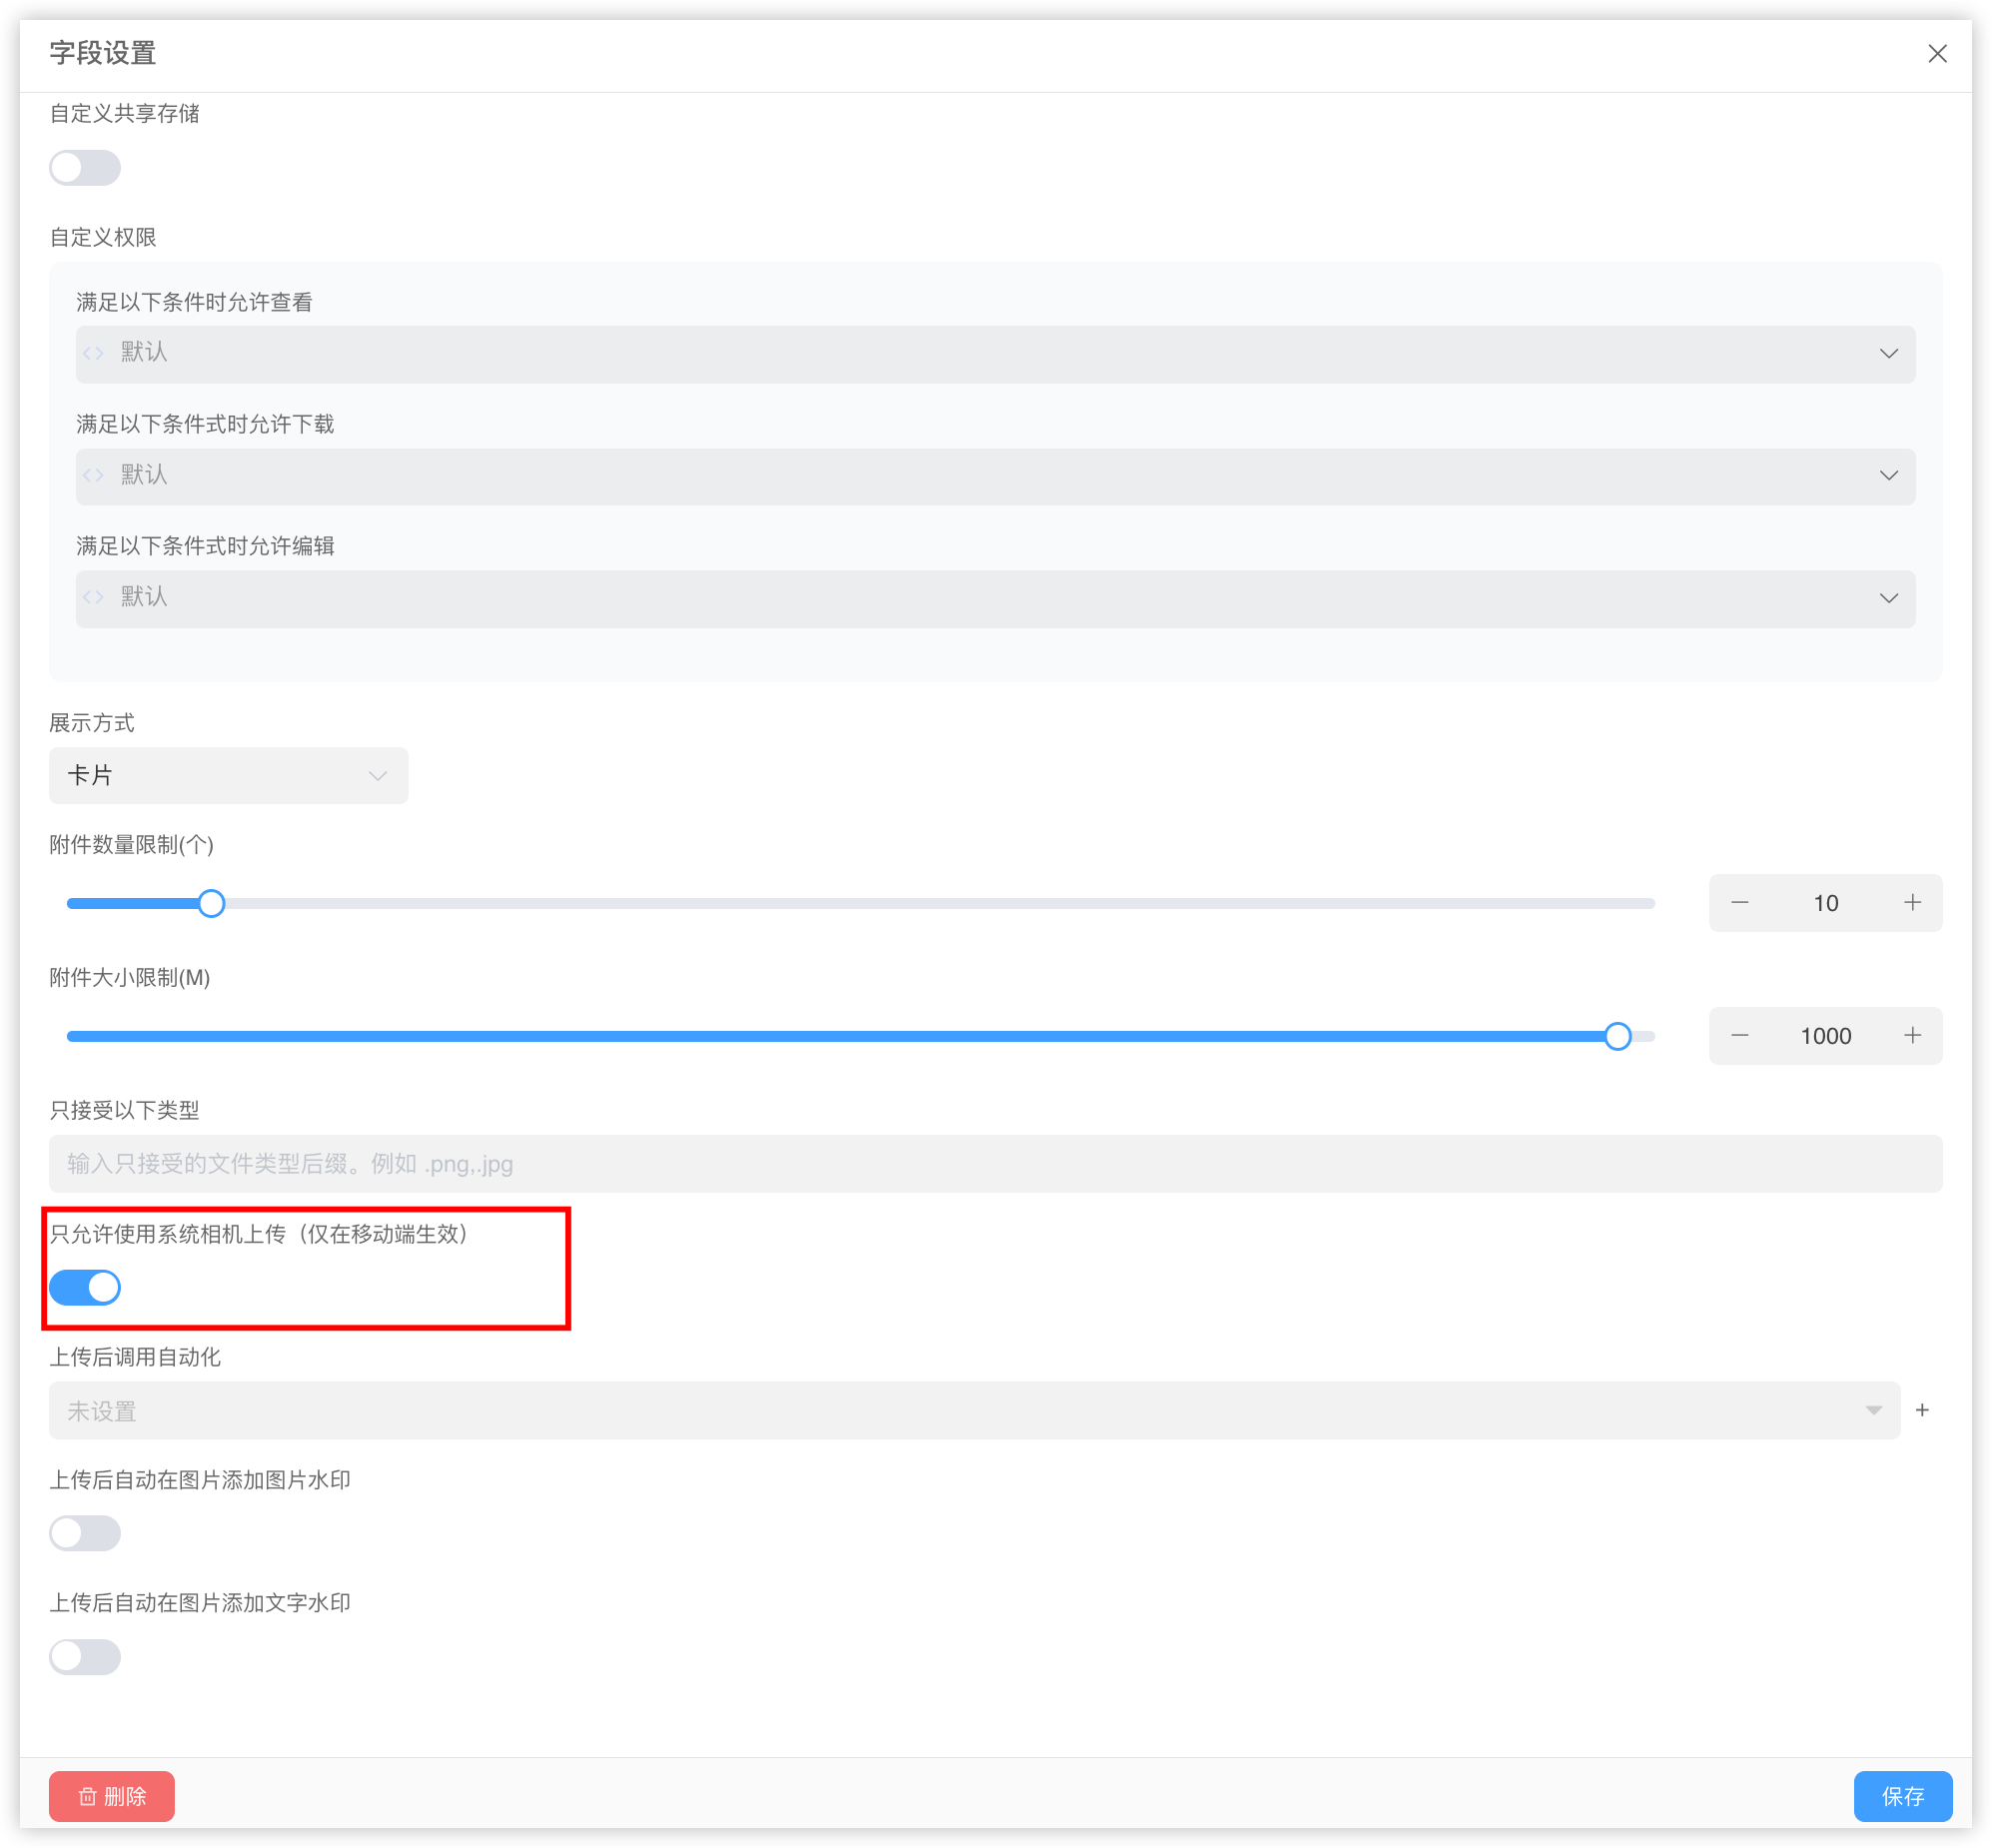Open the 上传后调用自动化 dropdown showing 未设置
The image size is (1992, 1848).
click(973, 1411)
